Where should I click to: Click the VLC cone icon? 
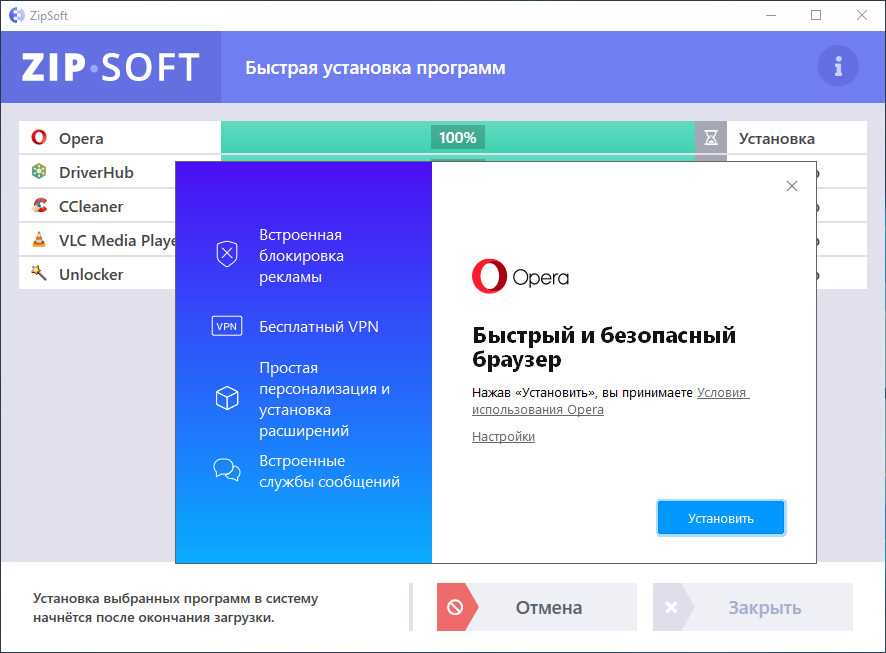39,240
